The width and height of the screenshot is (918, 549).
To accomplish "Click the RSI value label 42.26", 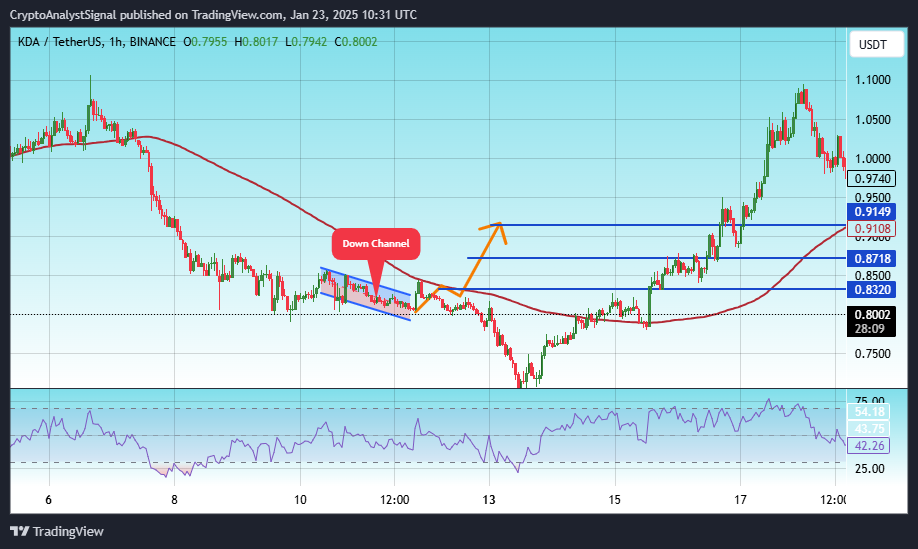I will [869, 445].
